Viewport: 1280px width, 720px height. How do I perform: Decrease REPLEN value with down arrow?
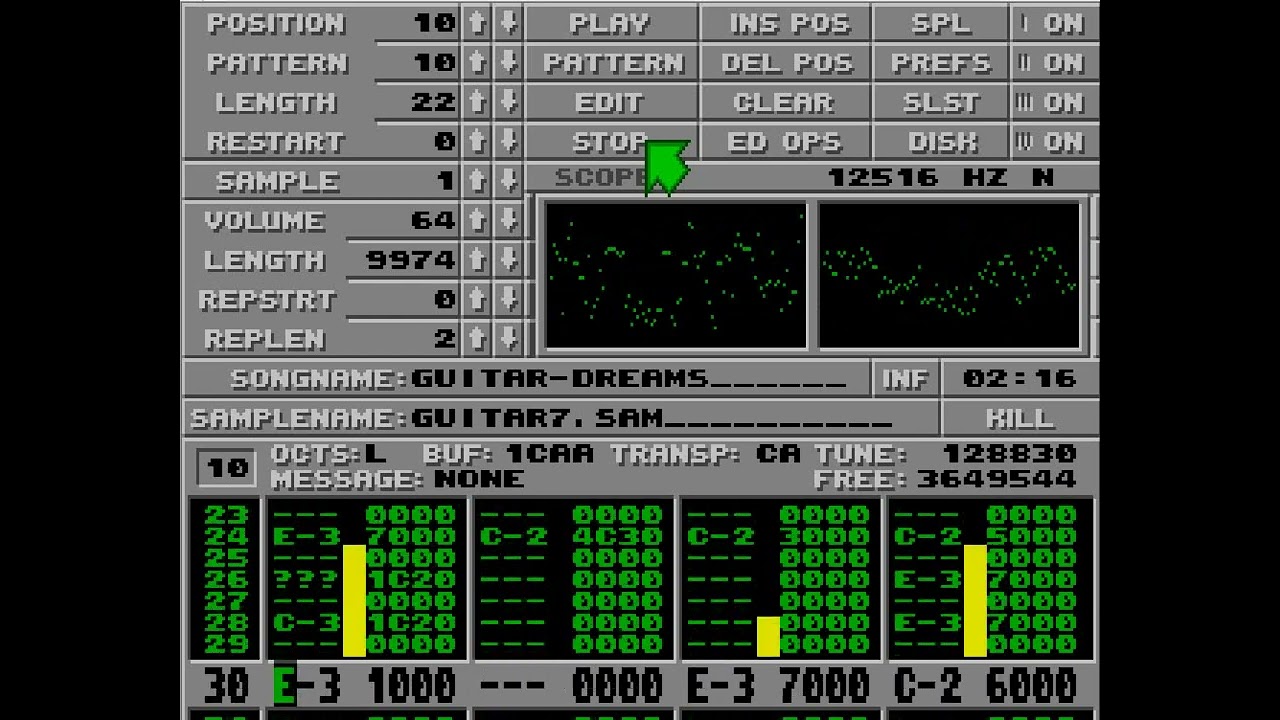click(508, 339)
